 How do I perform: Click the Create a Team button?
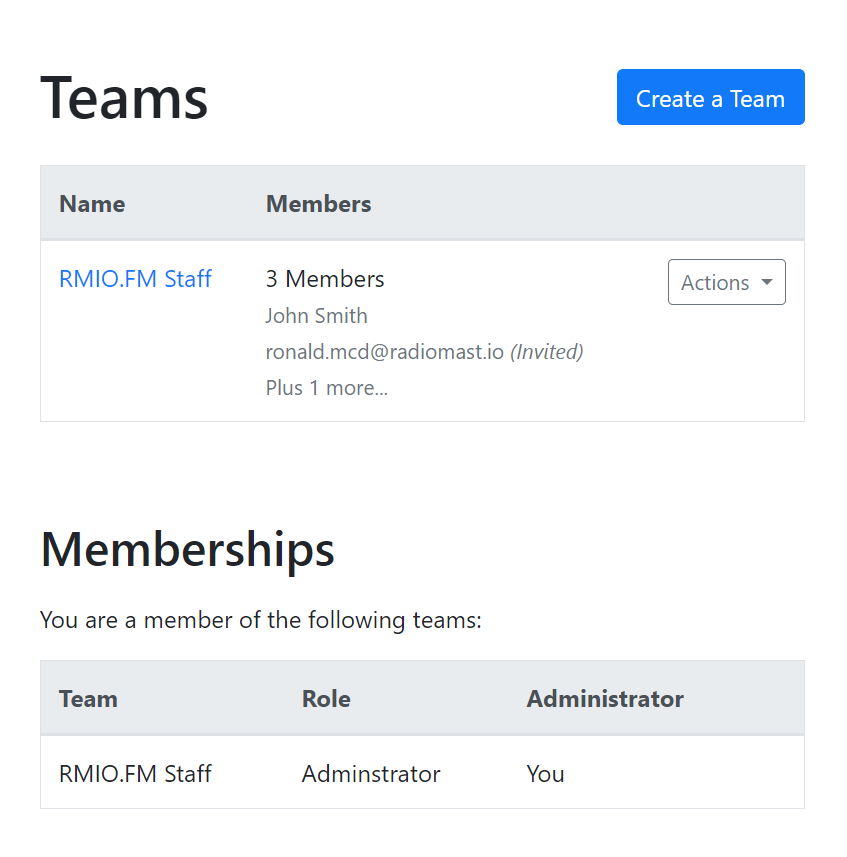pos(710,98)
